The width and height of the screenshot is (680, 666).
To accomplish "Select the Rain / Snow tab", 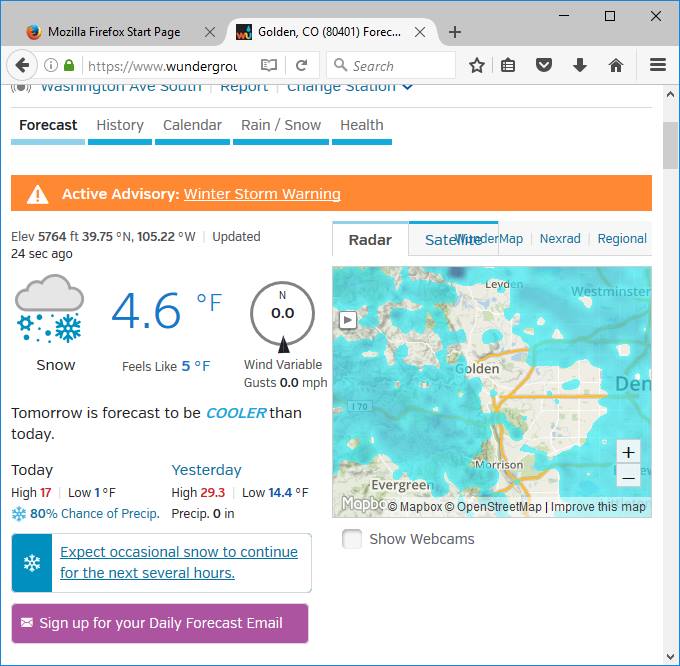I will point(281,125).
